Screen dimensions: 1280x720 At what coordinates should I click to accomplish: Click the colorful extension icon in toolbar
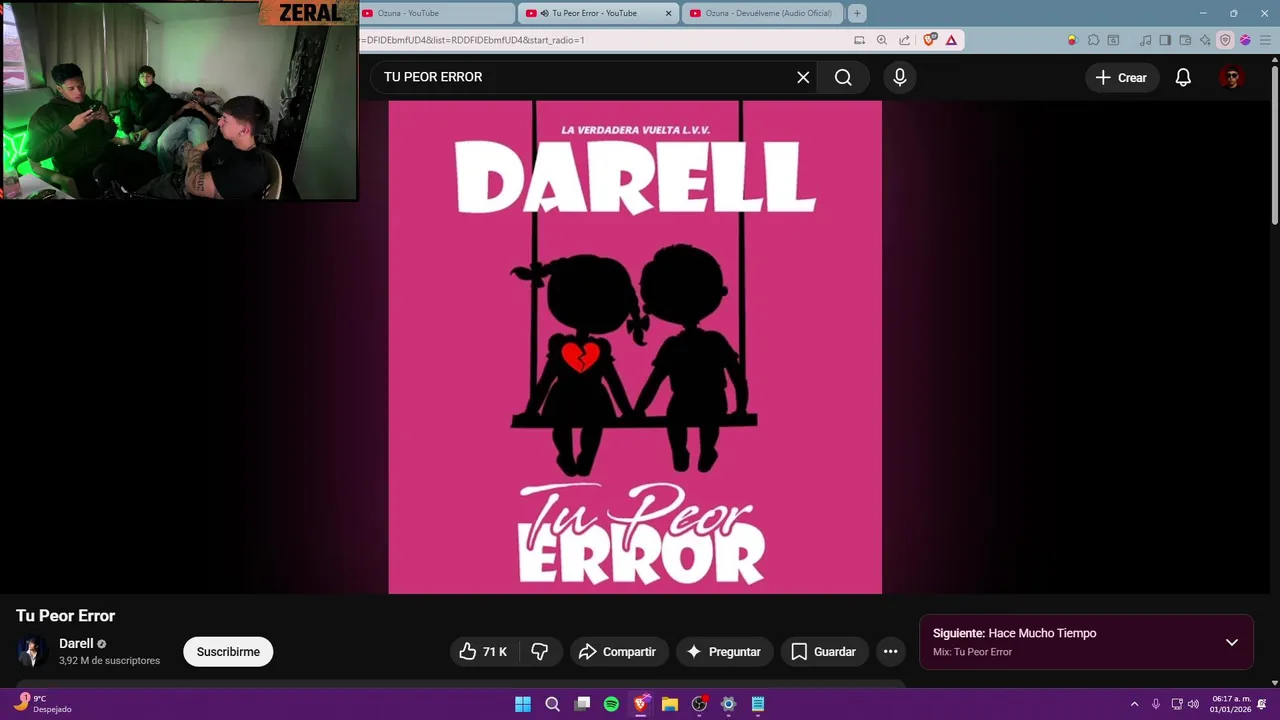click(1072, 40)
